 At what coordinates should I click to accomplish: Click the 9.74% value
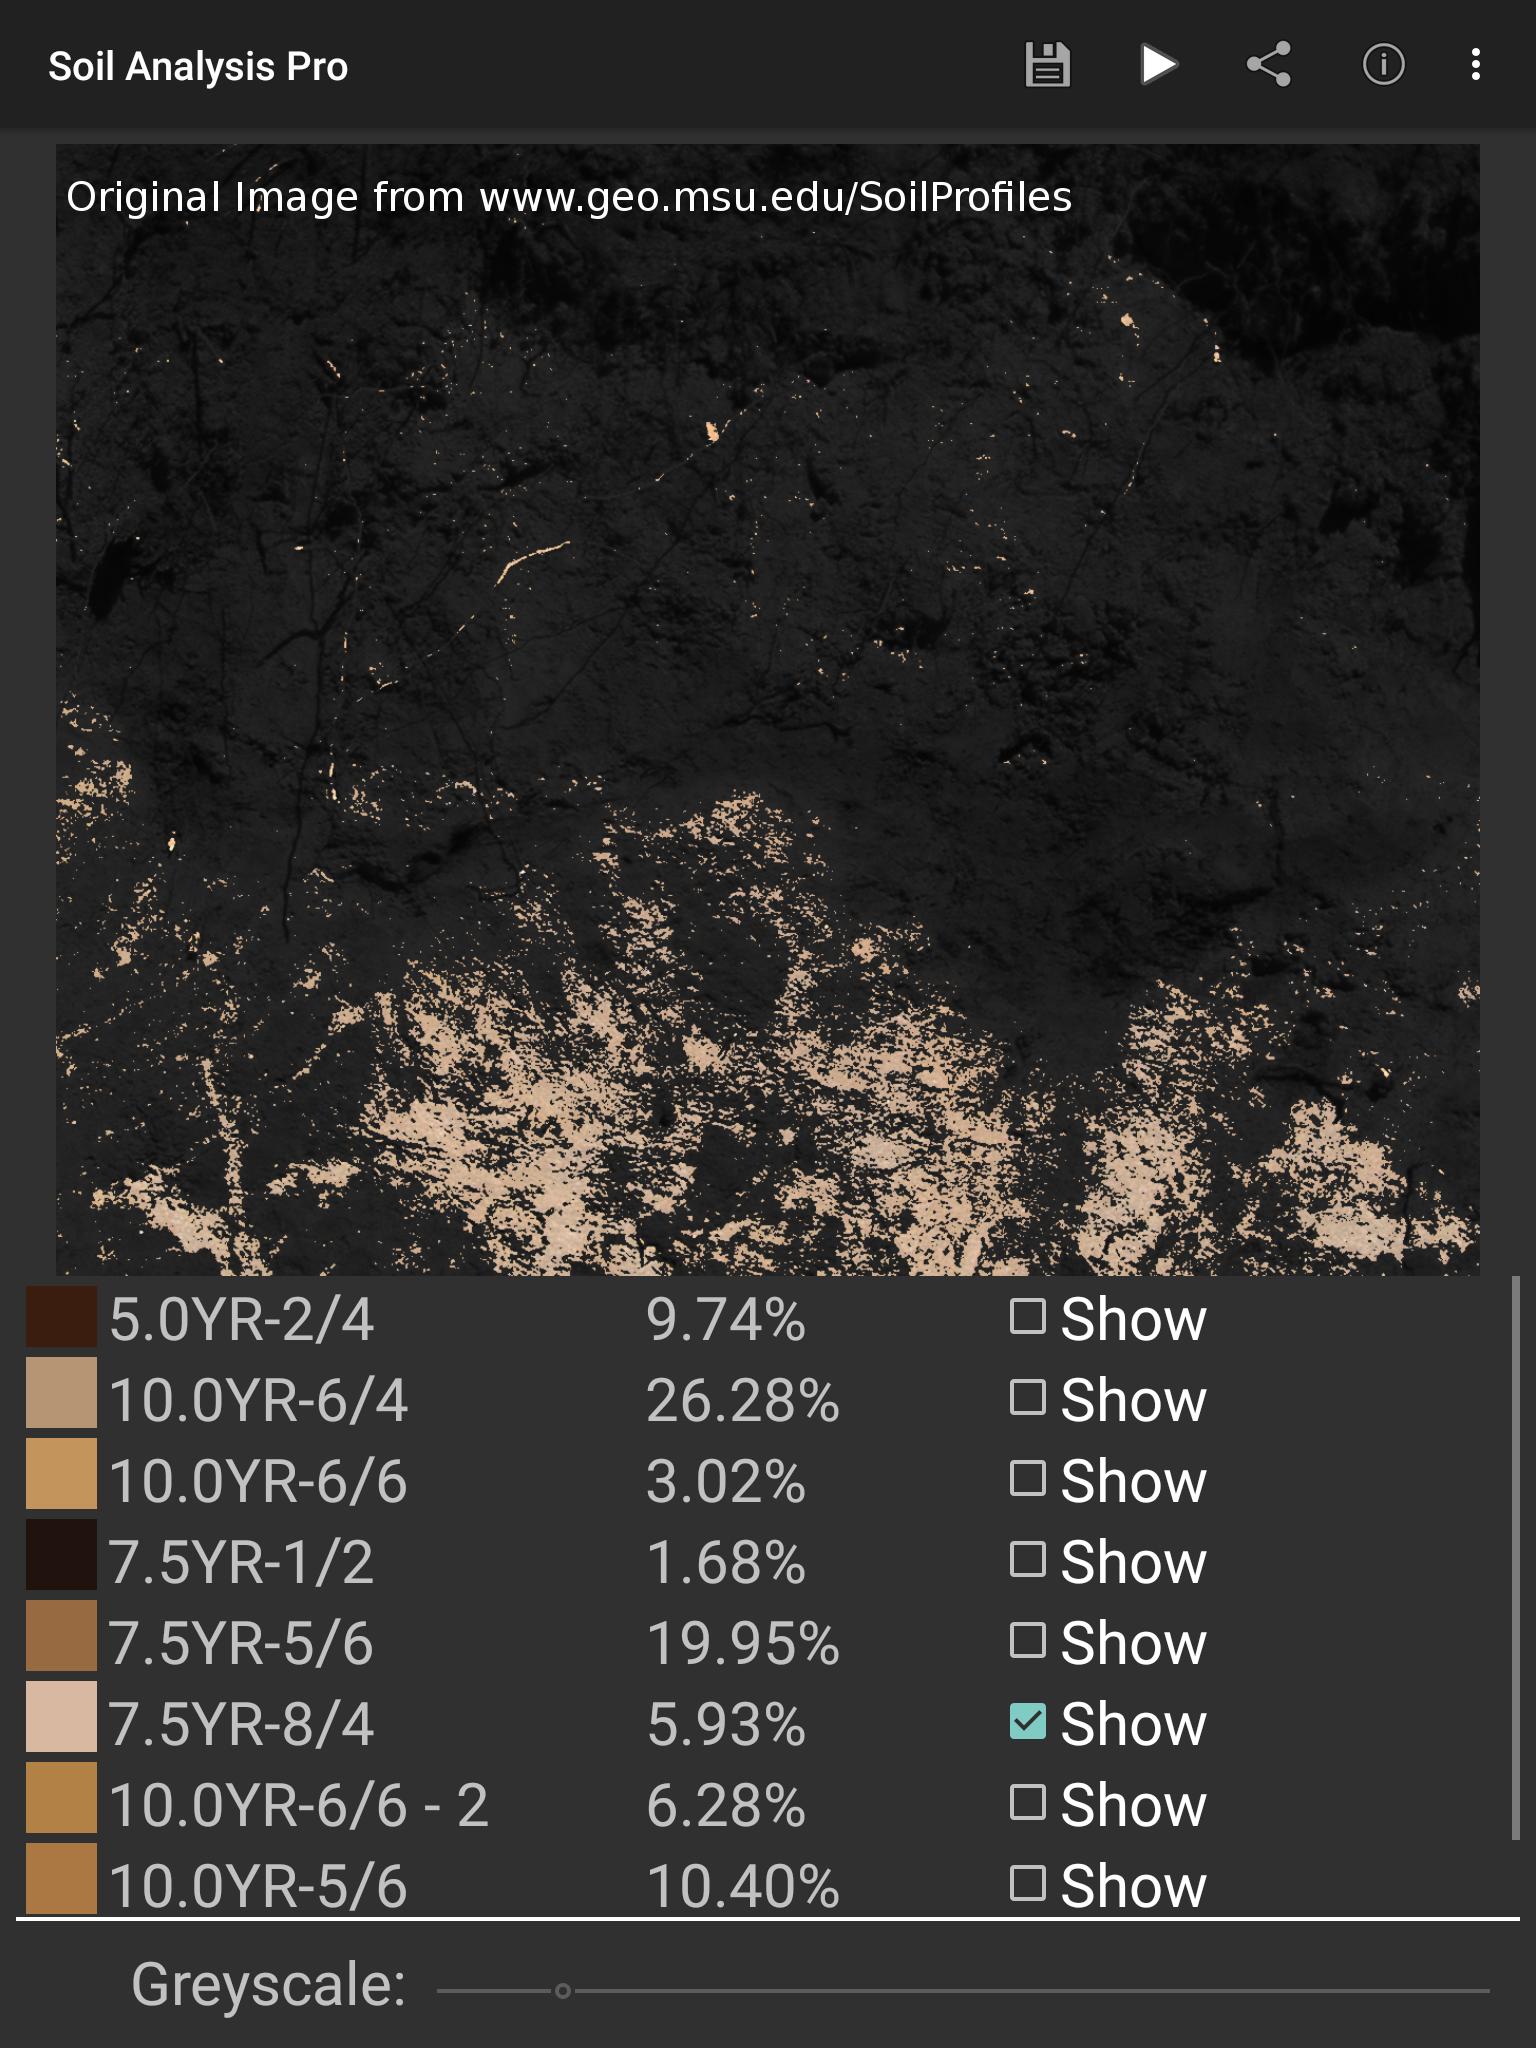point(726,1319)
